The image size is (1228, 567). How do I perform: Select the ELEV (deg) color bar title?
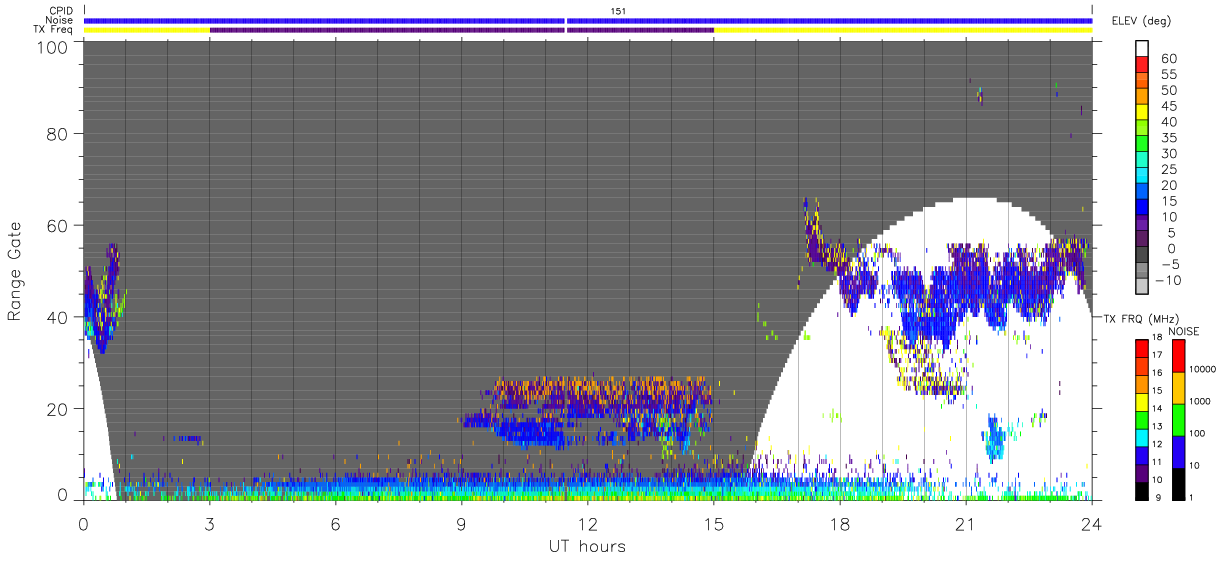[1142, 20]
